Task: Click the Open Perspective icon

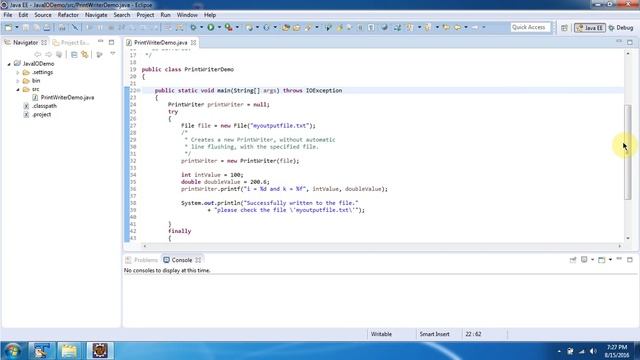Action: (564, 28)
